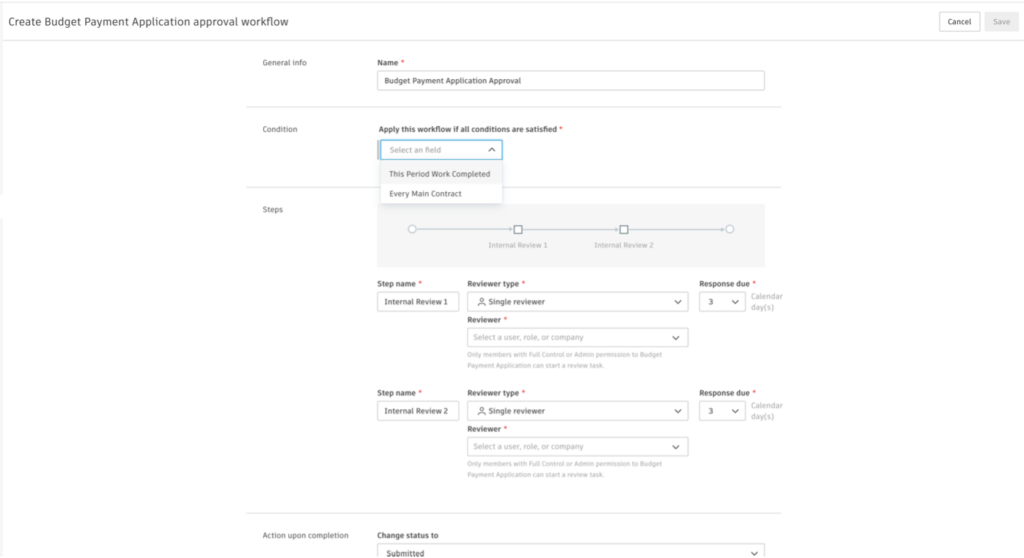Click the 'Action upon completion' label
The image size is (1024, 558).
coord(305,535)
